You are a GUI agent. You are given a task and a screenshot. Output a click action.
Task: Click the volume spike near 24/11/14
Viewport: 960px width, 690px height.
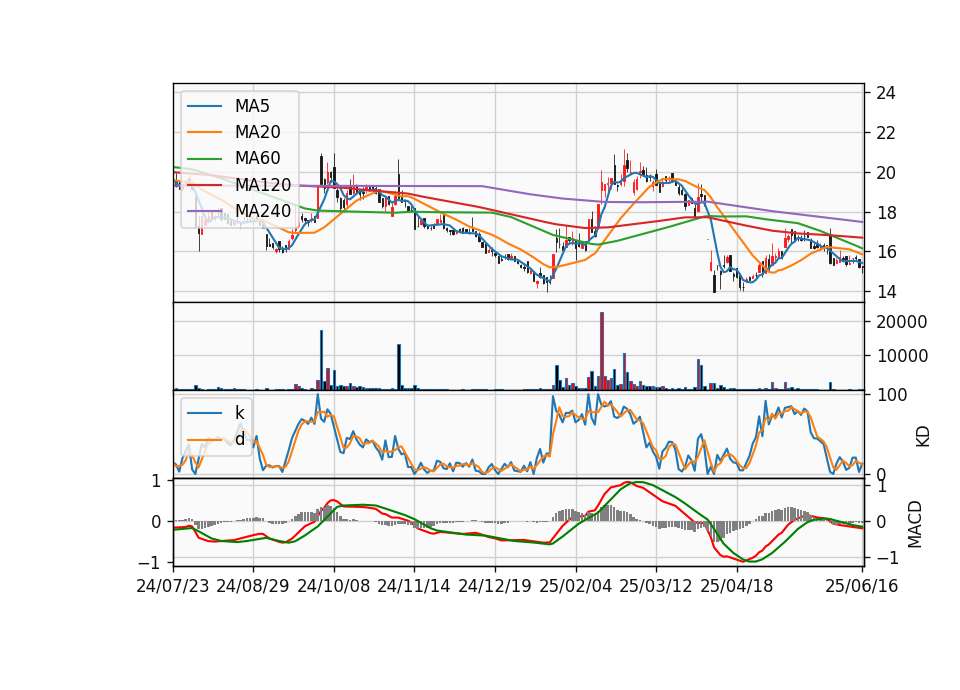click(x=399, y=367)
